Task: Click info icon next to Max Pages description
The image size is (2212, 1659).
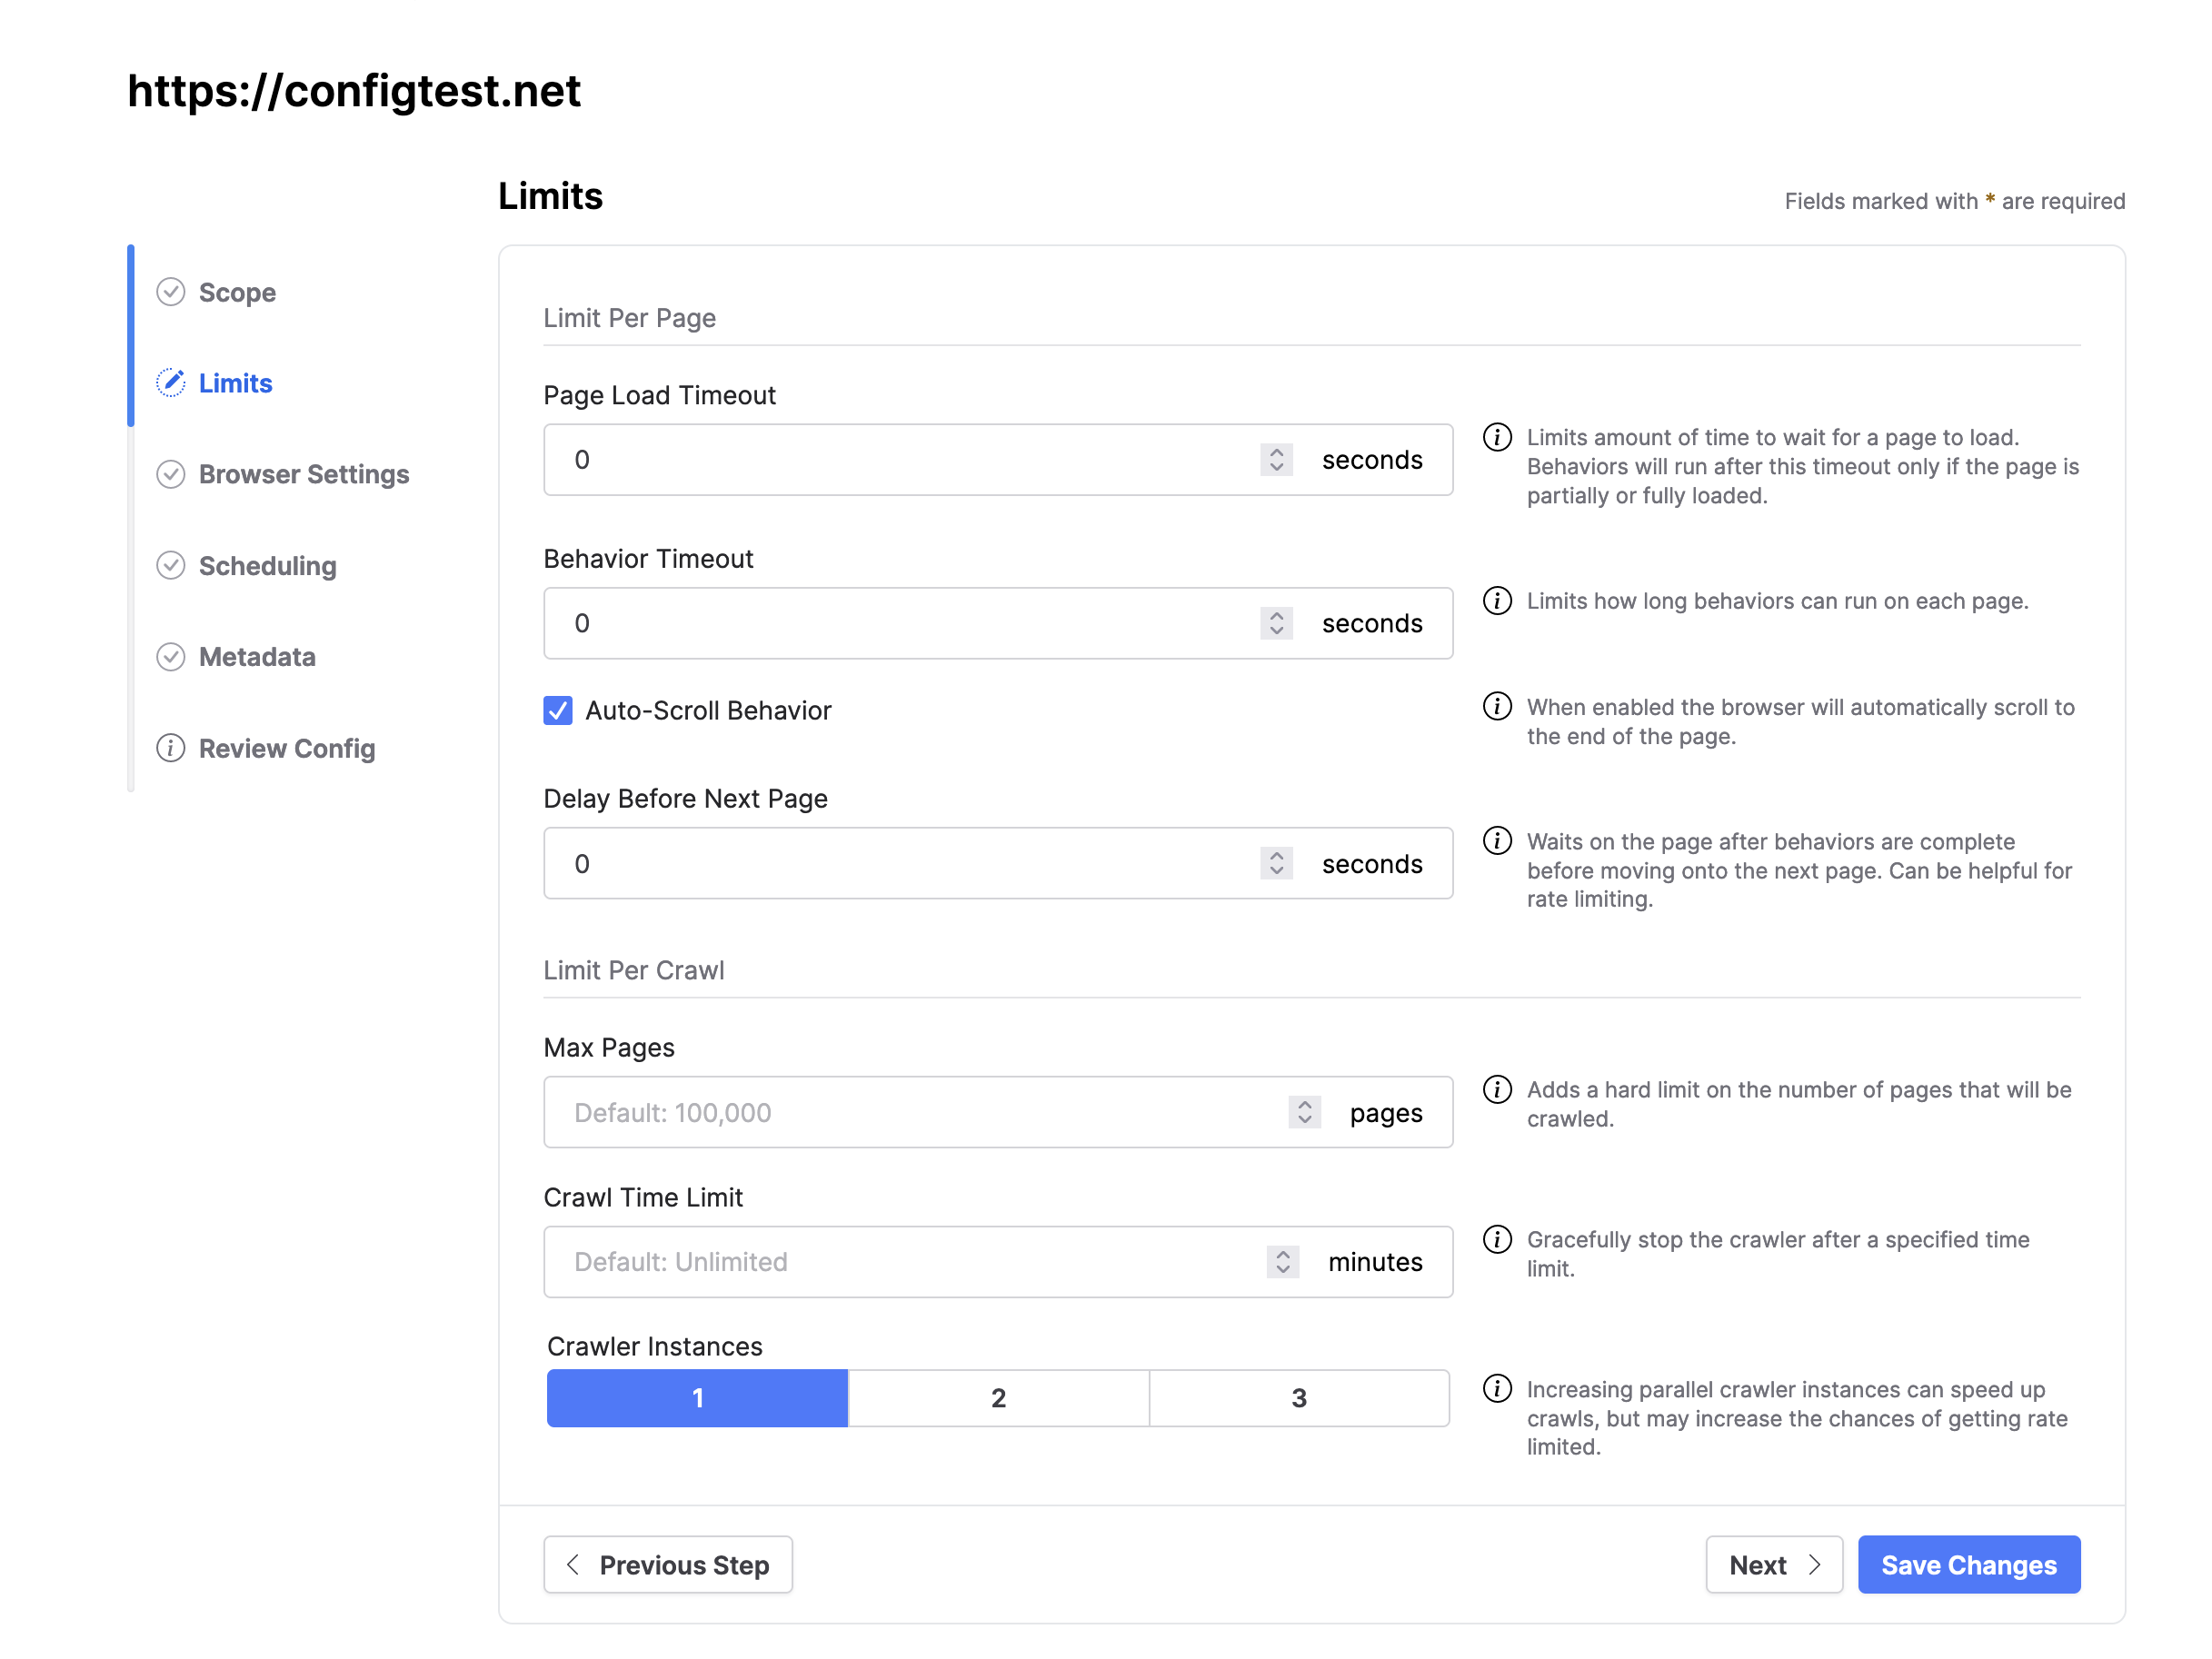Action: [1496, 1089]
